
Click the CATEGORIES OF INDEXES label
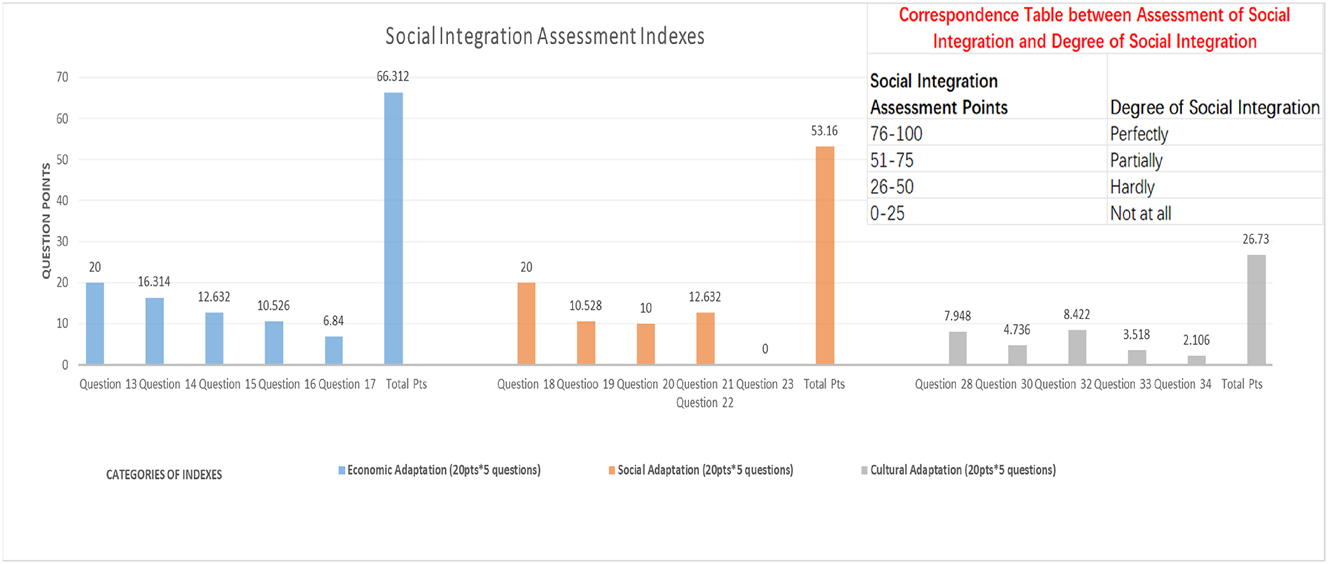[x=164, y=475]
